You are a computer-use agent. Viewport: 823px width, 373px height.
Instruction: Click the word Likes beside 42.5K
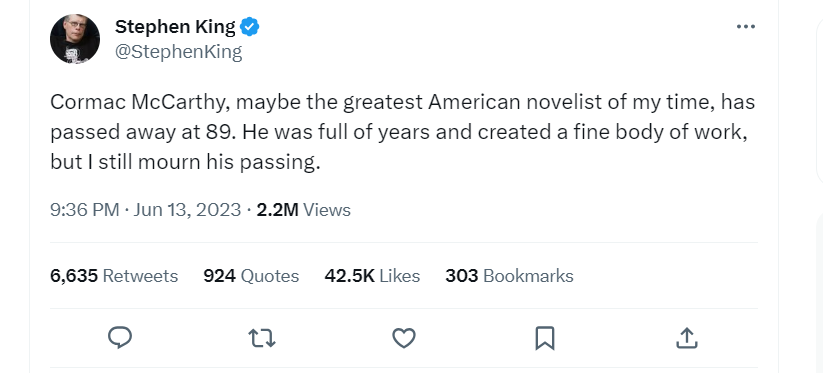coord(399,276)
